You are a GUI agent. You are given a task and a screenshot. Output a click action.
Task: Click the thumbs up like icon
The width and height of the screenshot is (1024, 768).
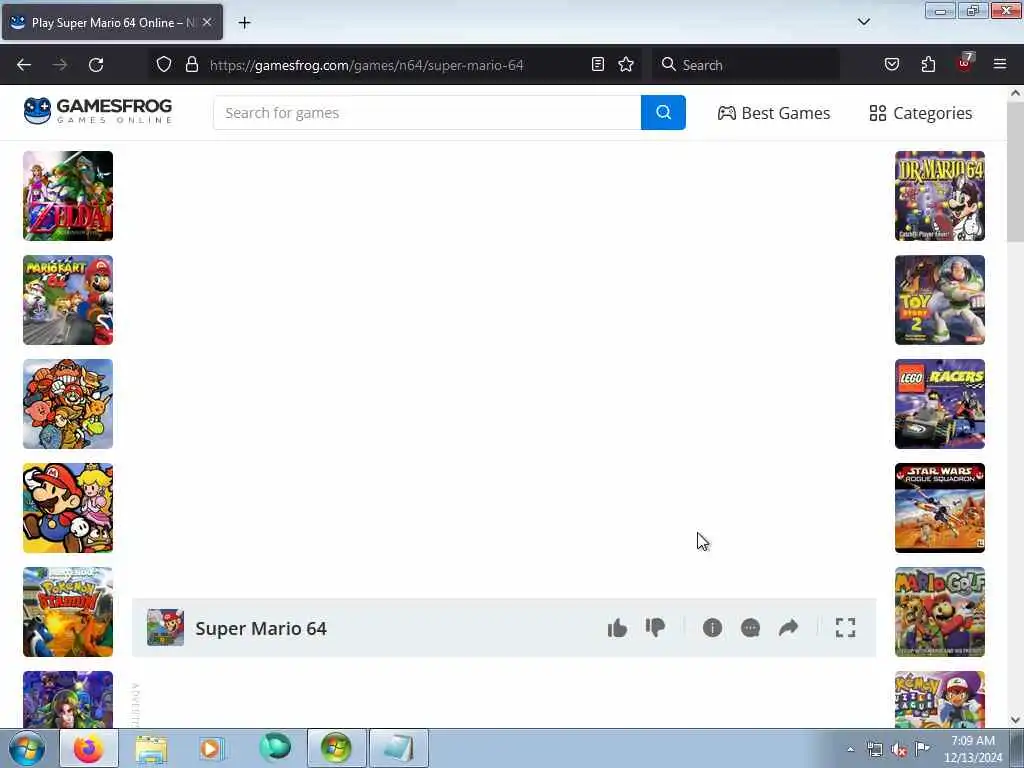pos(617,628)
